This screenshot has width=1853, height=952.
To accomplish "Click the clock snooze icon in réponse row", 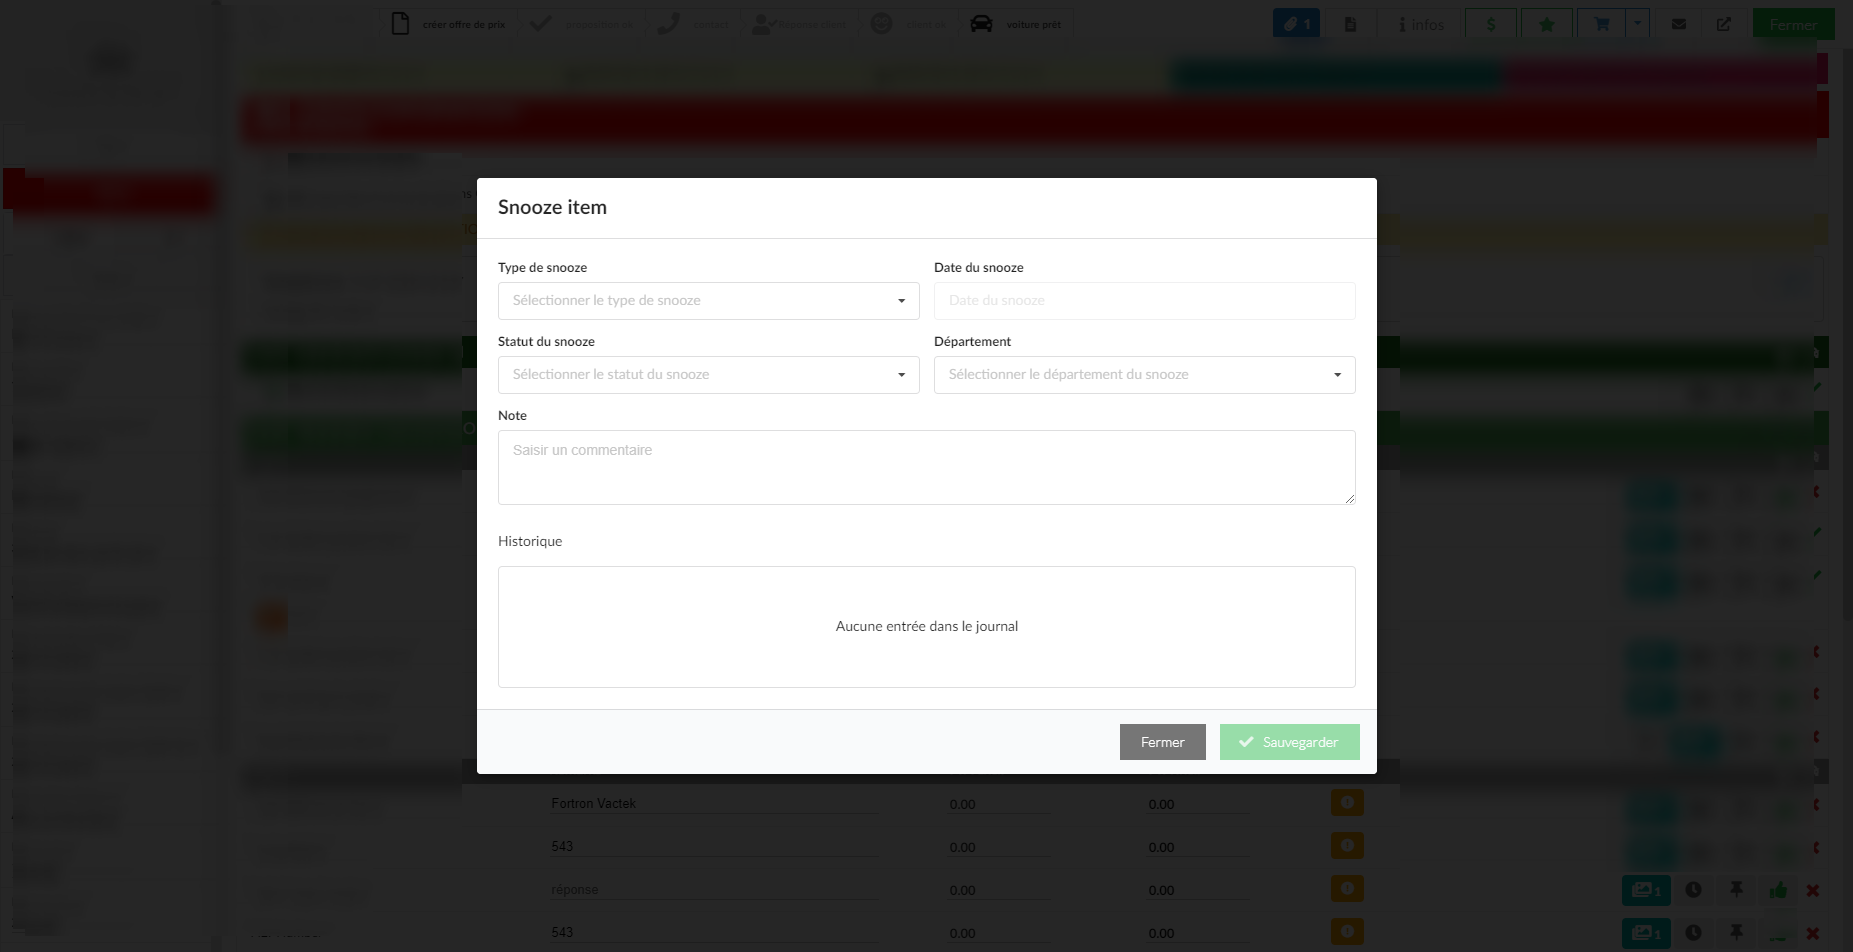I will click(1693, 890).
